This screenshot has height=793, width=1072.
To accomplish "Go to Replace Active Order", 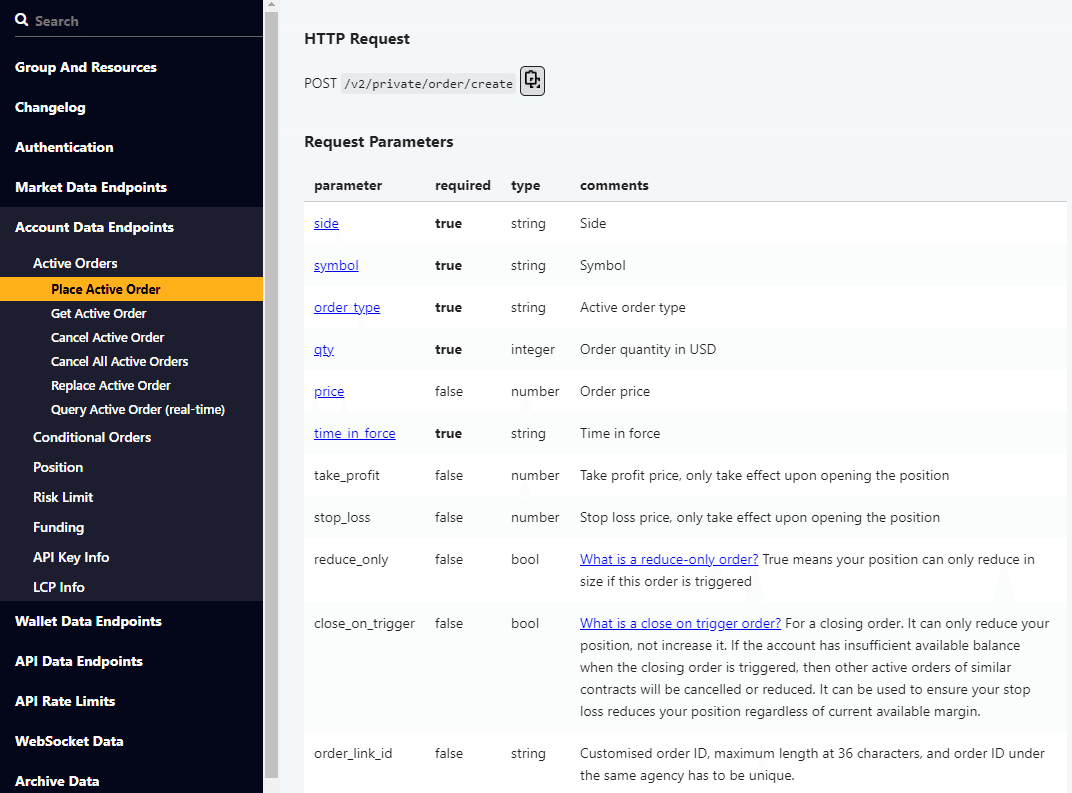I will coord(111,385).
